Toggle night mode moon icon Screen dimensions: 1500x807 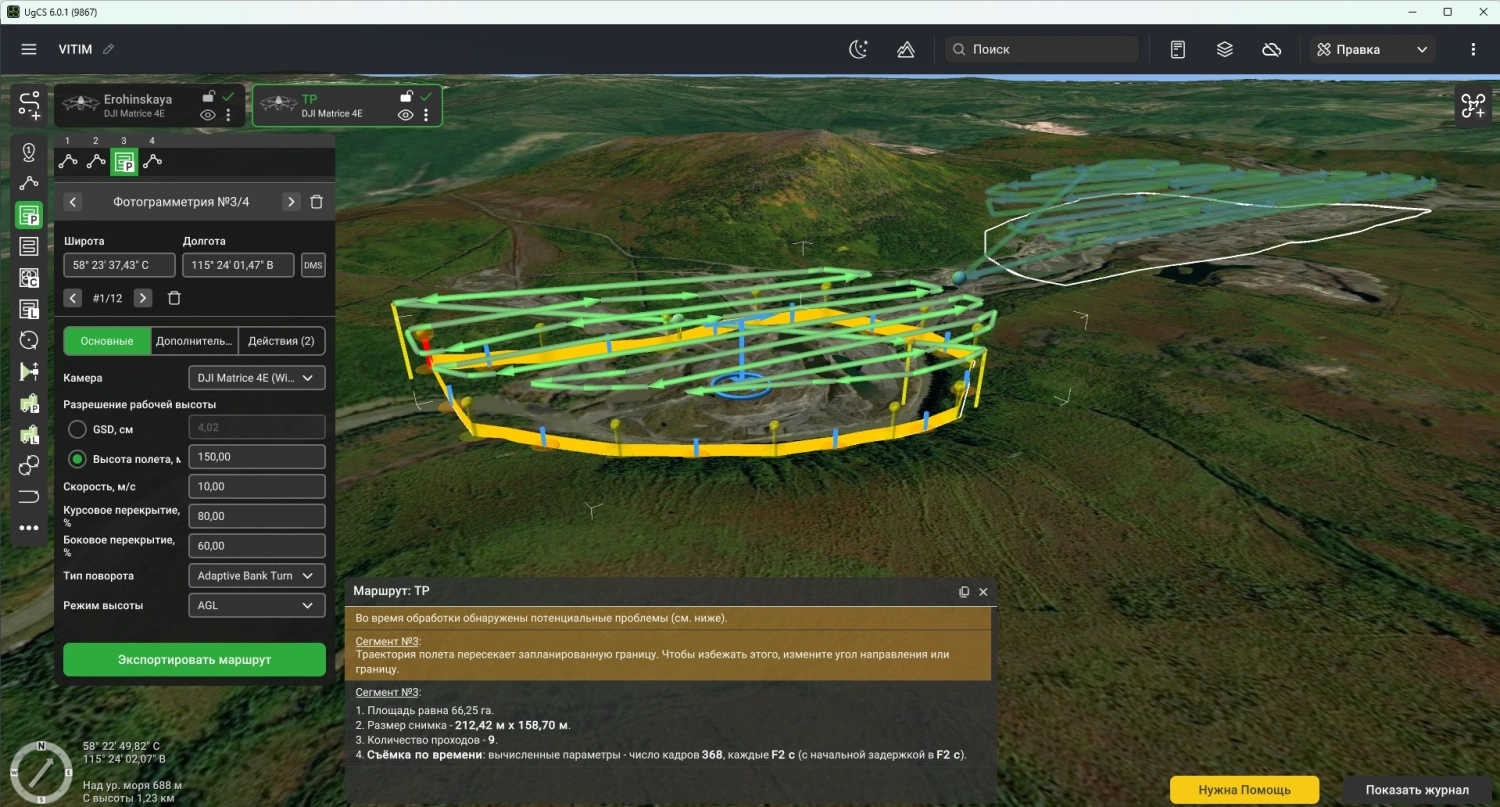pos(859,49)
